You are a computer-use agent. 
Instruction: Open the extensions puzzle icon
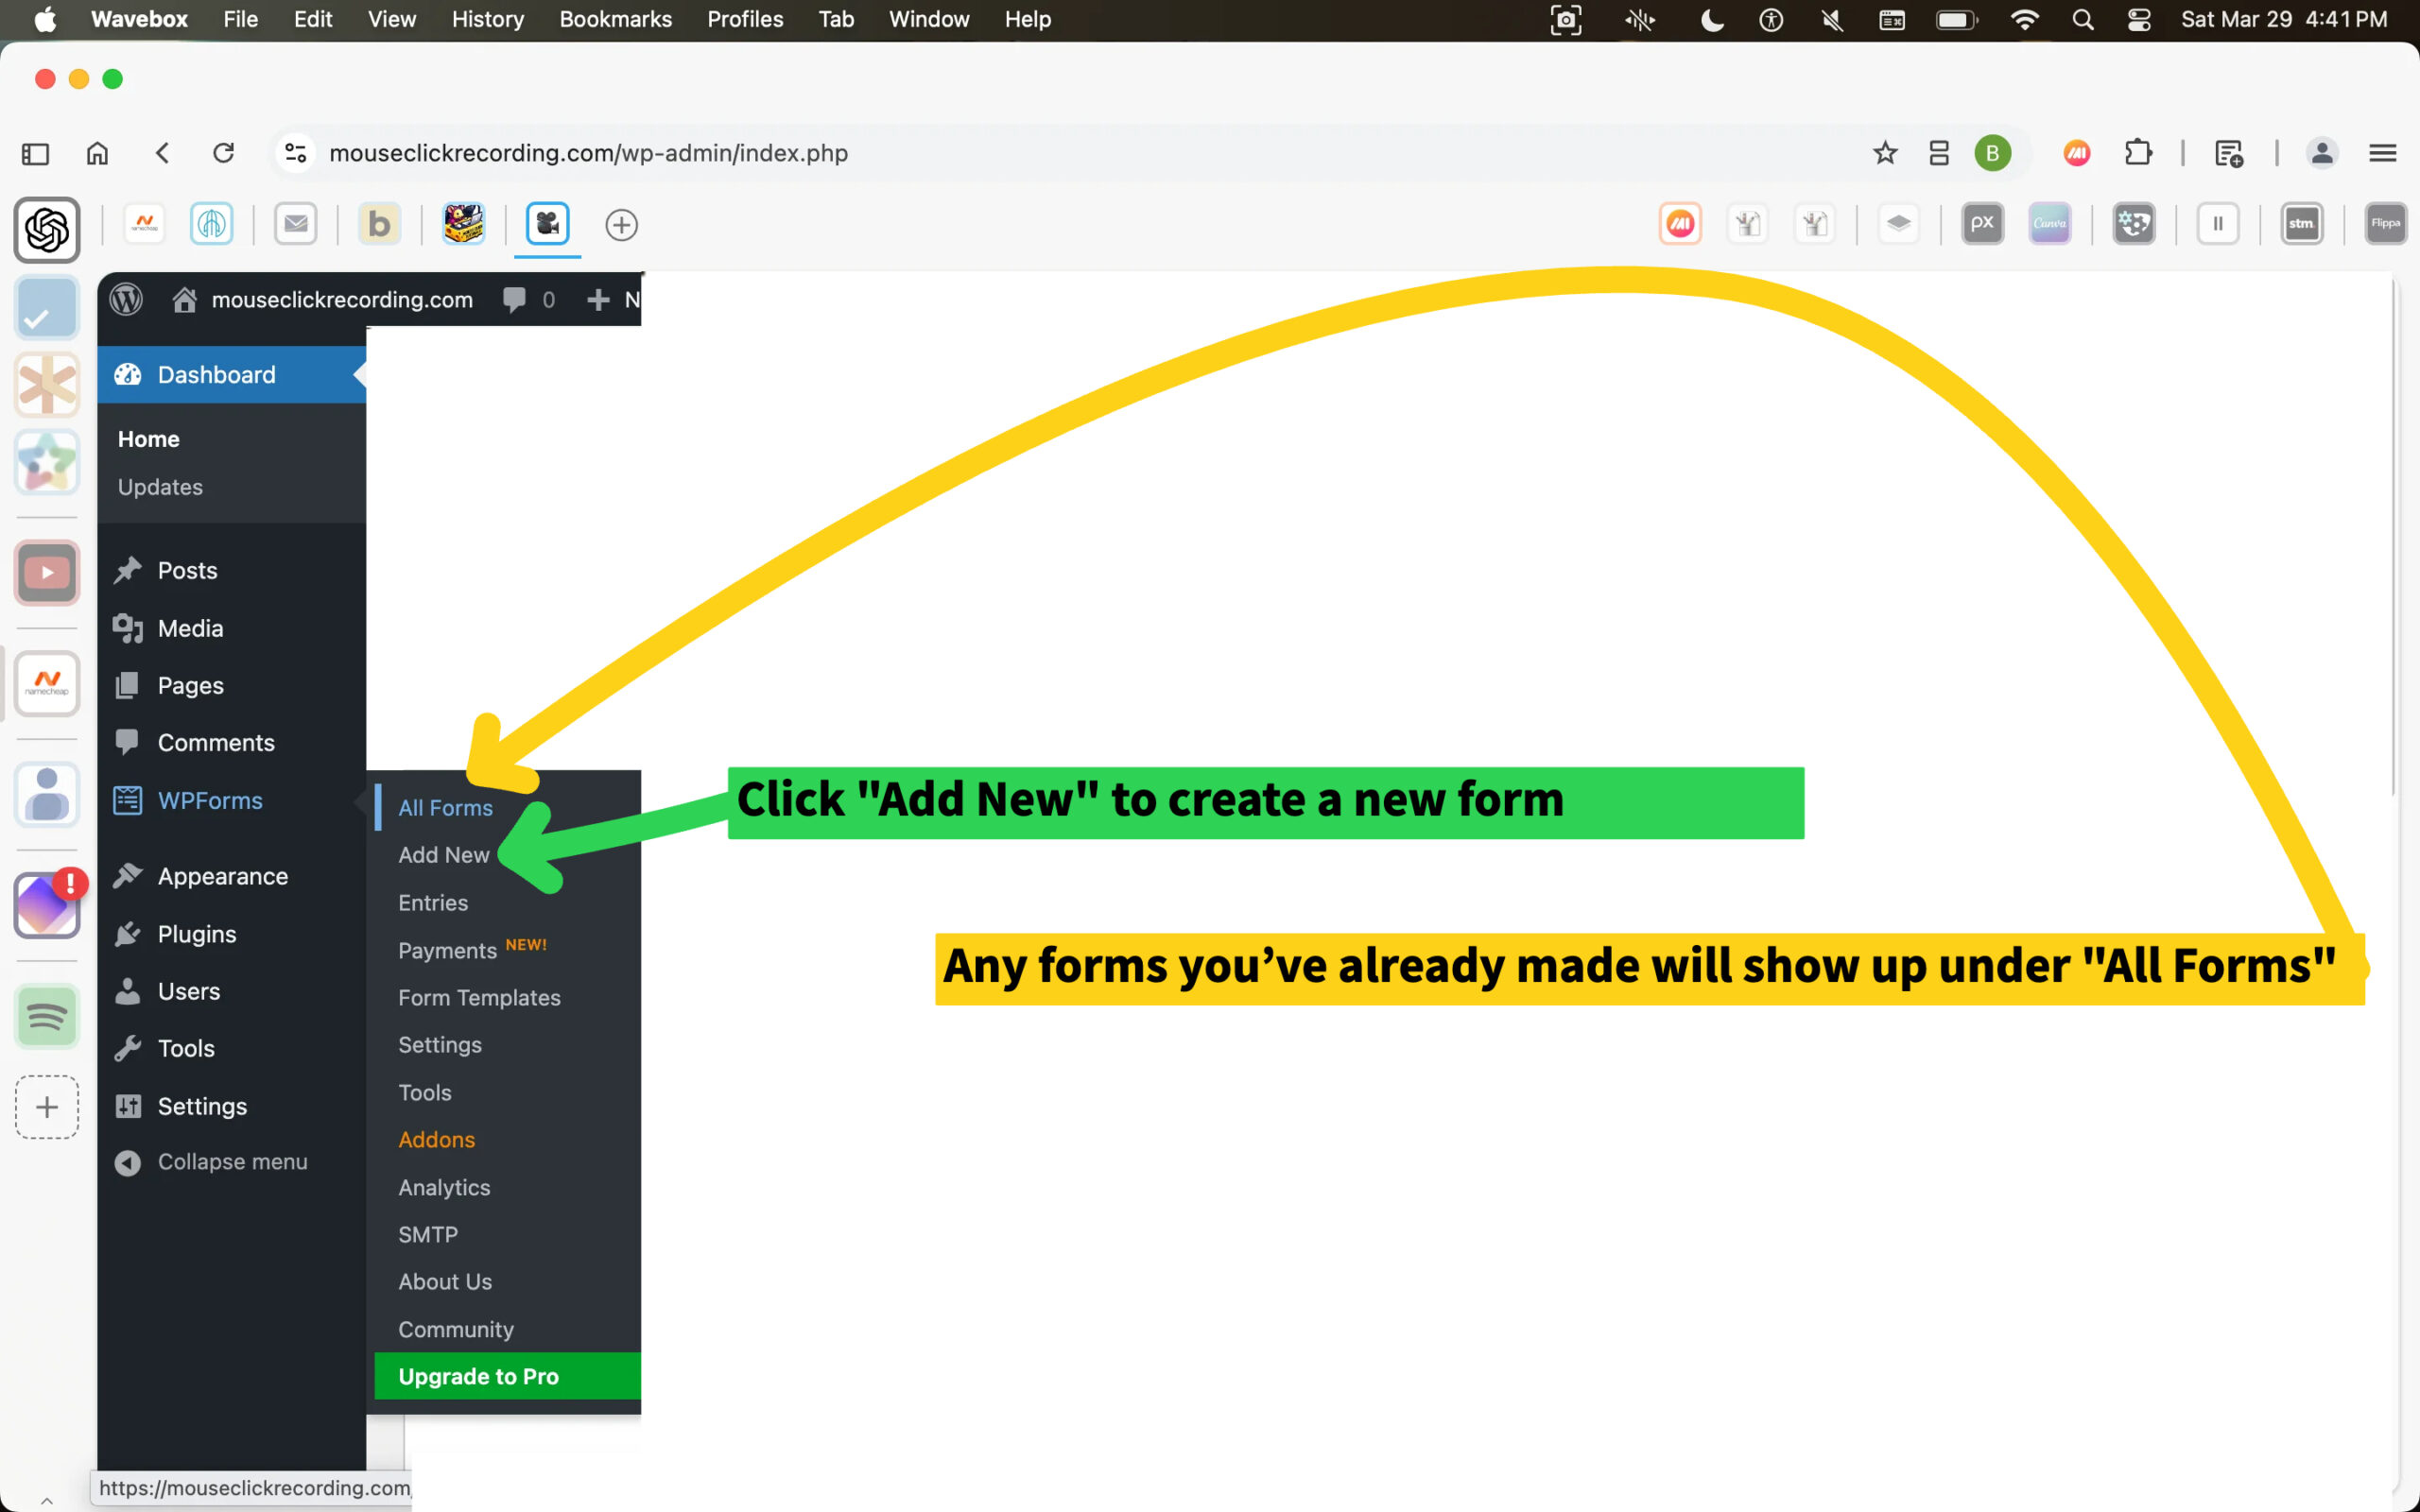coord(2138,153)
